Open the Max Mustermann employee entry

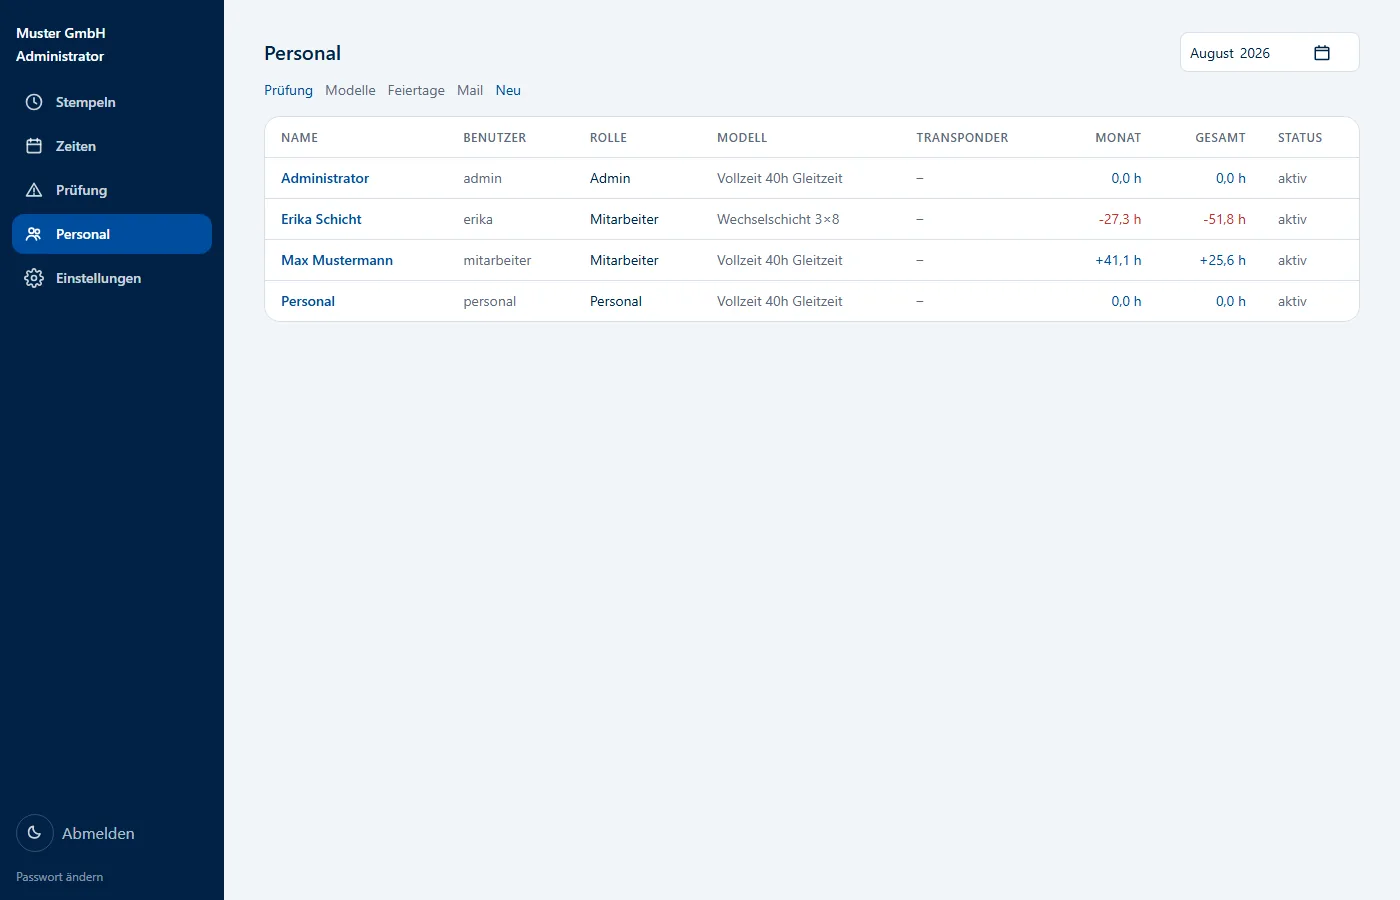337,260
